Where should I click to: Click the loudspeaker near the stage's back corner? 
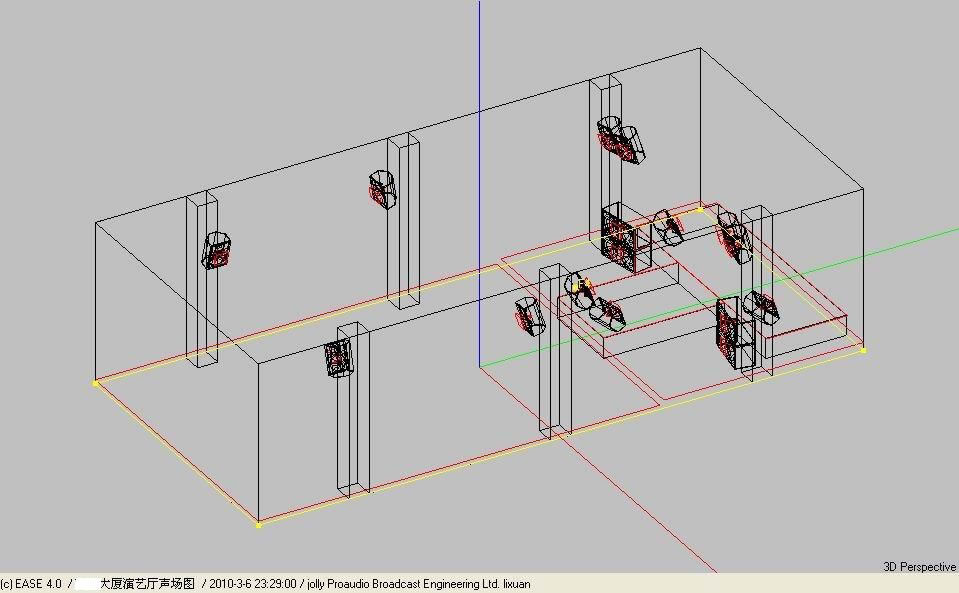pos(668,227)
